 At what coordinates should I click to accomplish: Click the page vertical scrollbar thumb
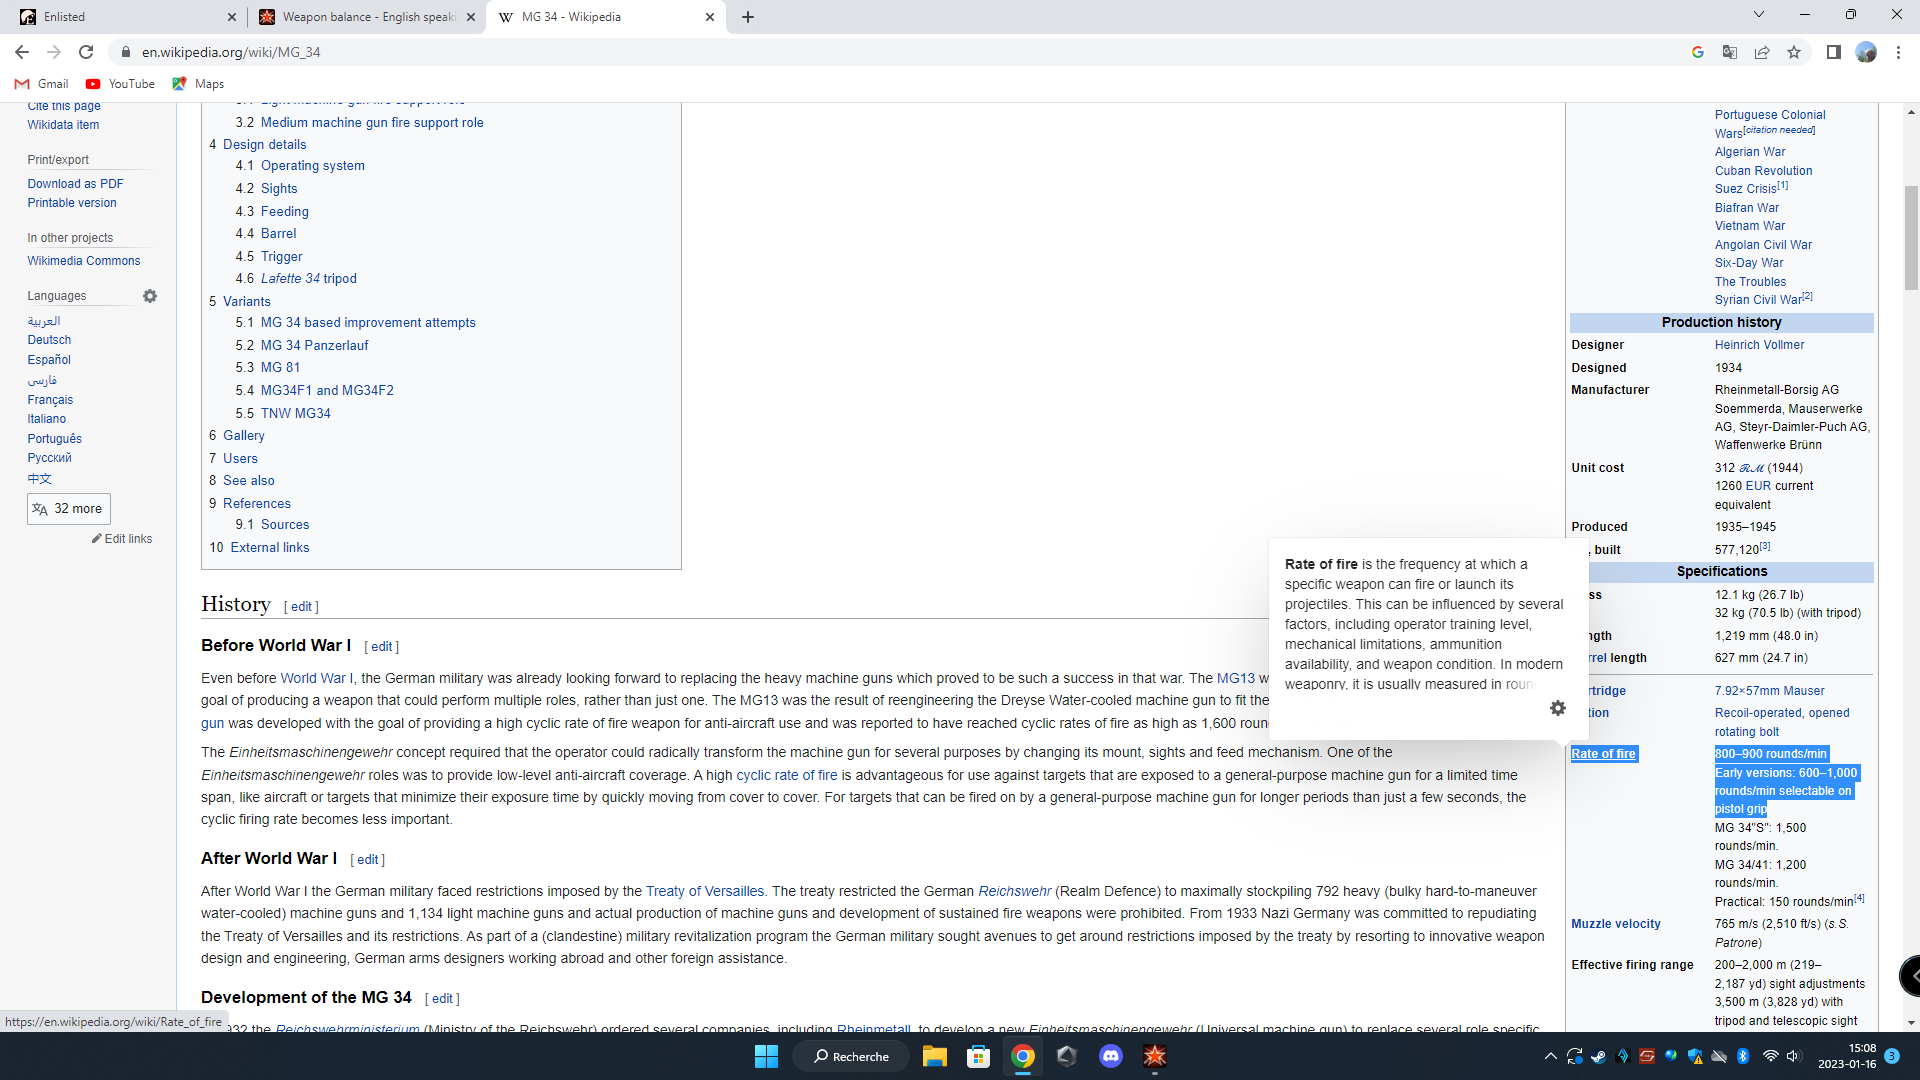pos(1911,237)
